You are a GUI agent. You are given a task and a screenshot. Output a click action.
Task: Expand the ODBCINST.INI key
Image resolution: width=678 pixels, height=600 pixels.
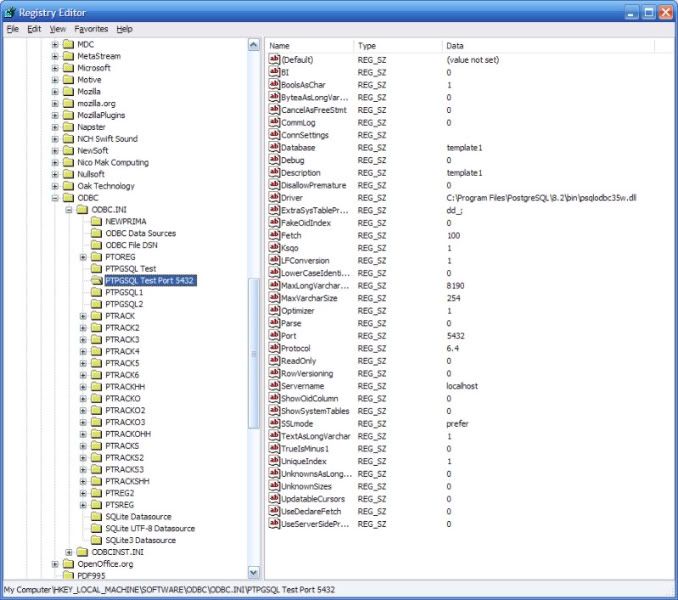point(69,552)
